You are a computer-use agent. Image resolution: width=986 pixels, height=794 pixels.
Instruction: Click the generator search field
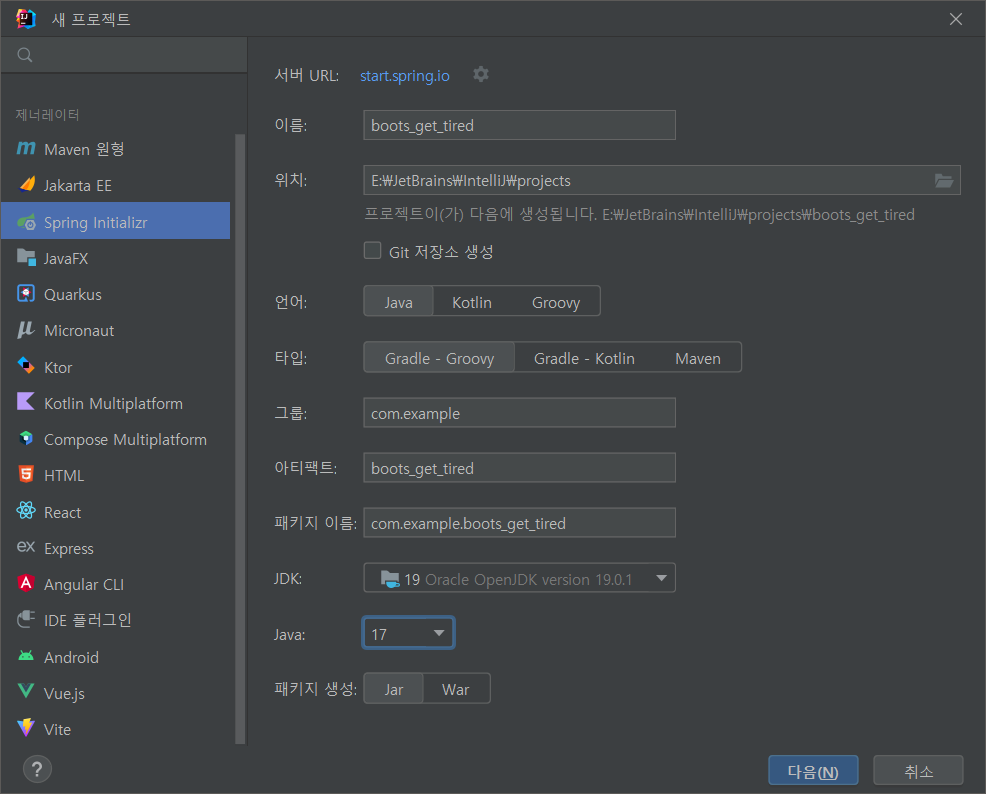124,55
